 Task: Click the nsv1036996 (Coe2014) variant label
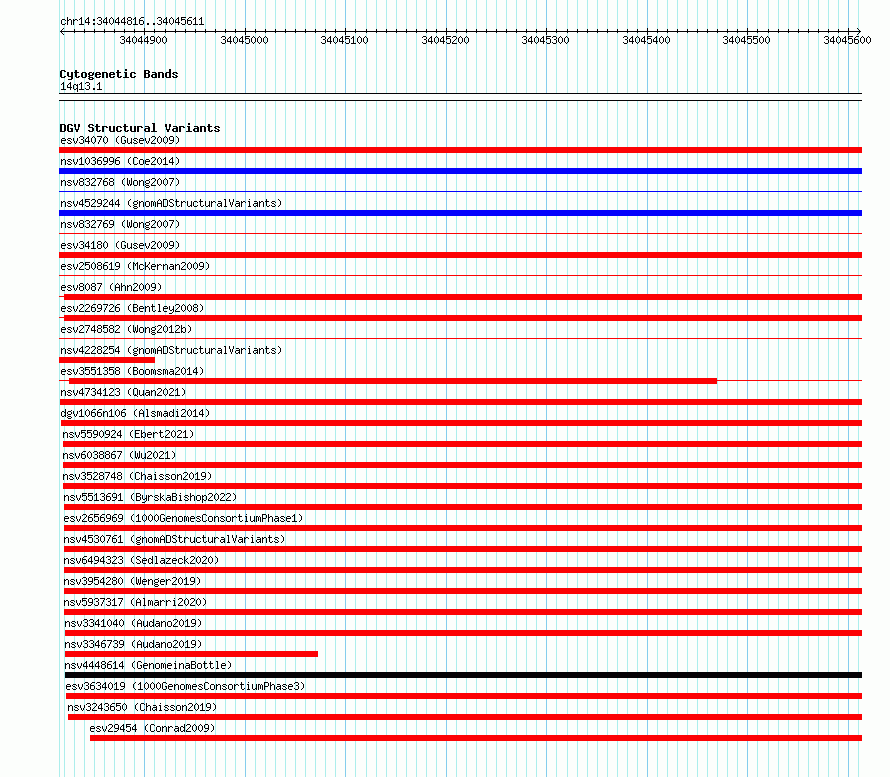(120, 161)
